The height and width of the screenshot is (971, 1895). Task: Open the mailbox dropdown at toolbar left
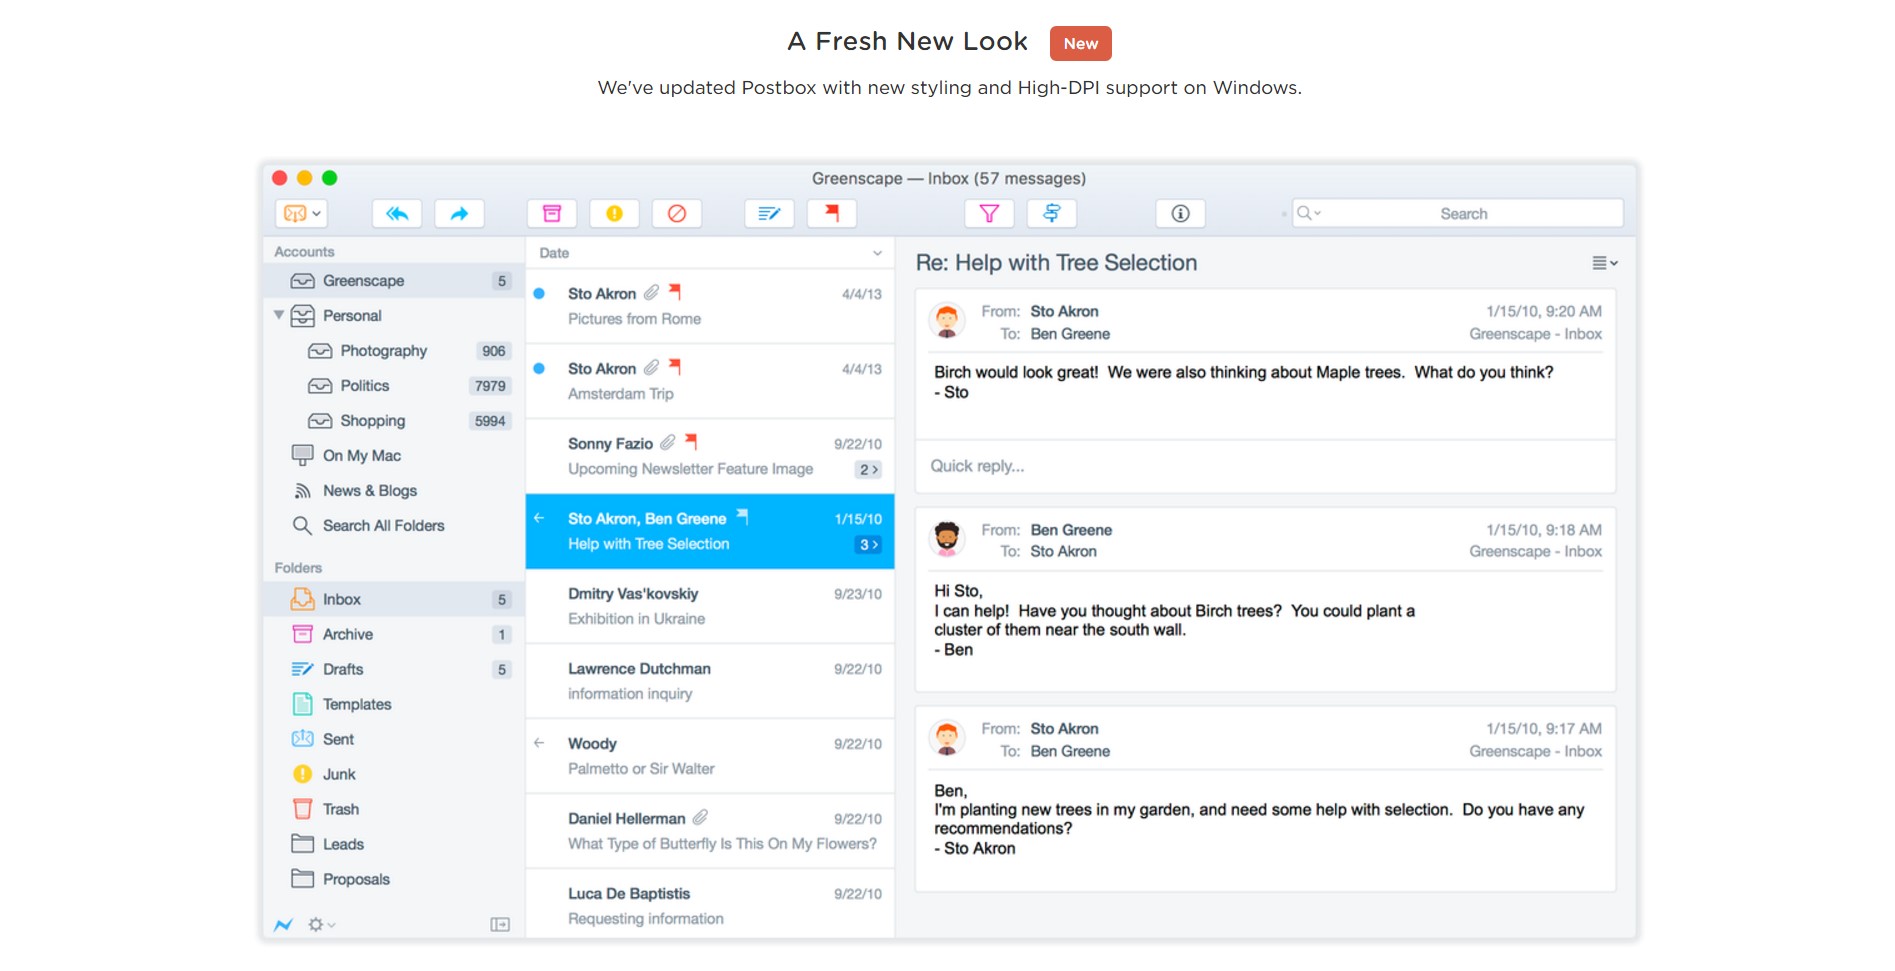click(x=301, y=213)
